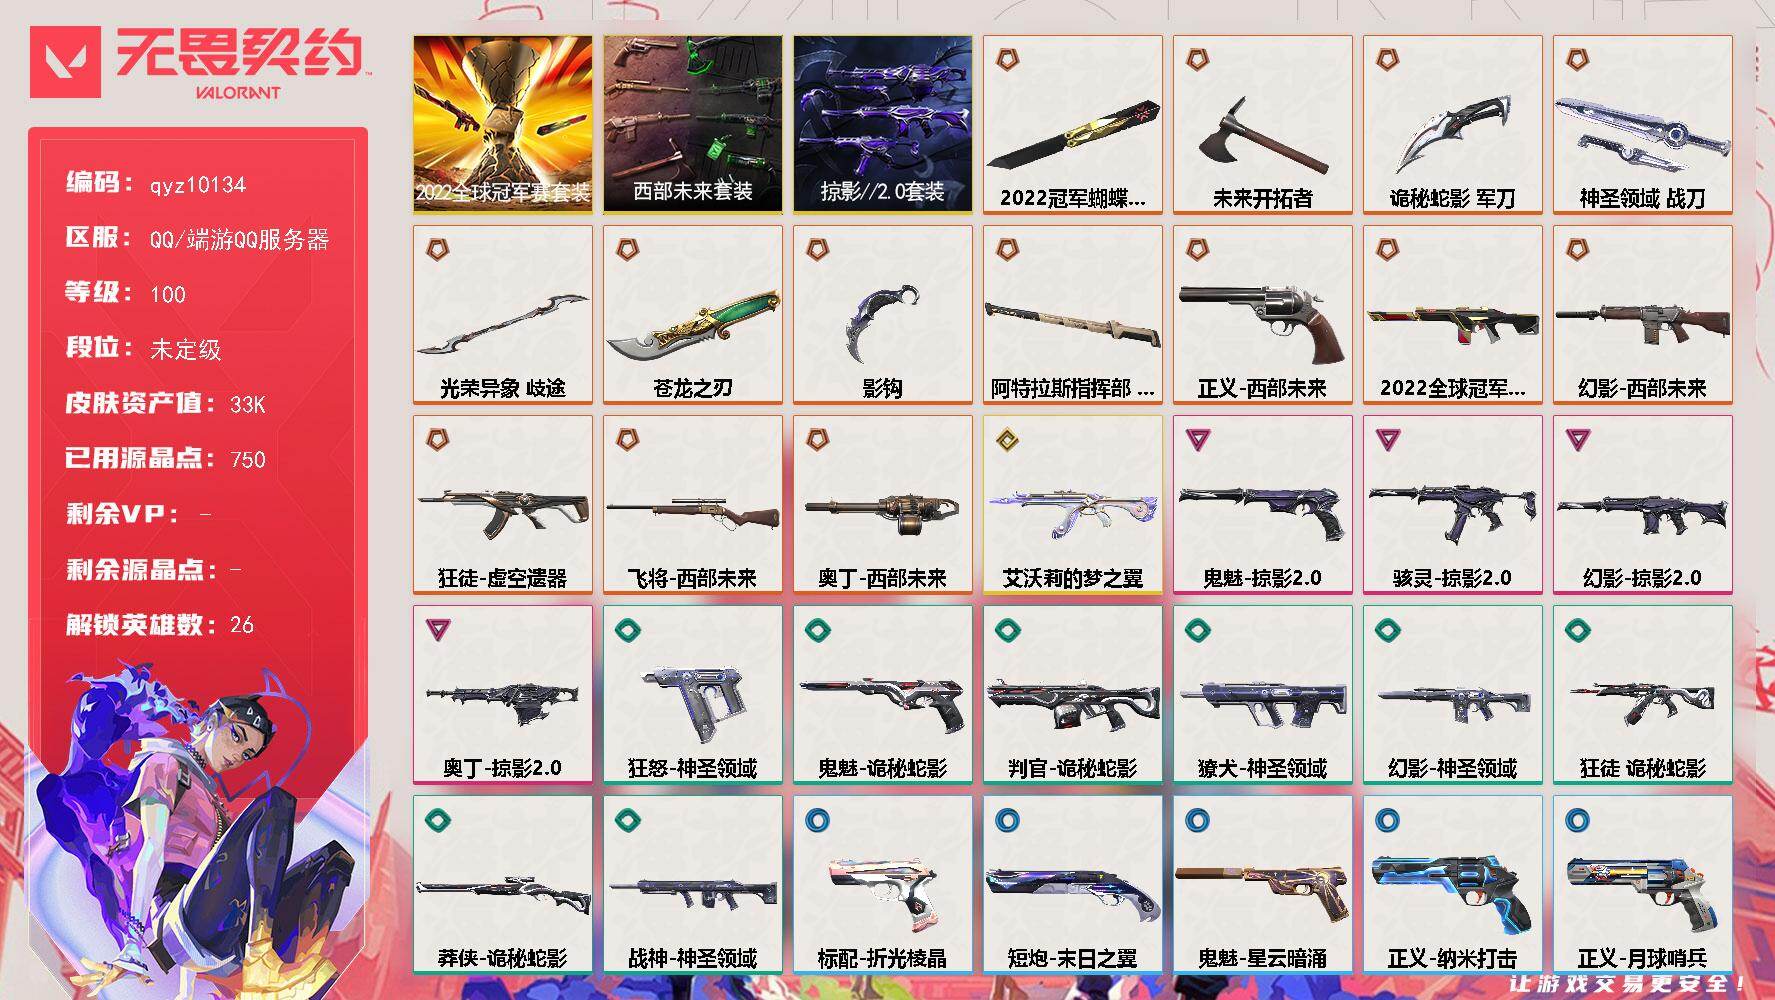Click the 神圣领域 战刀 blade icon
The width and height of the screenshot is (1775, 1000).
(1642, 132)
